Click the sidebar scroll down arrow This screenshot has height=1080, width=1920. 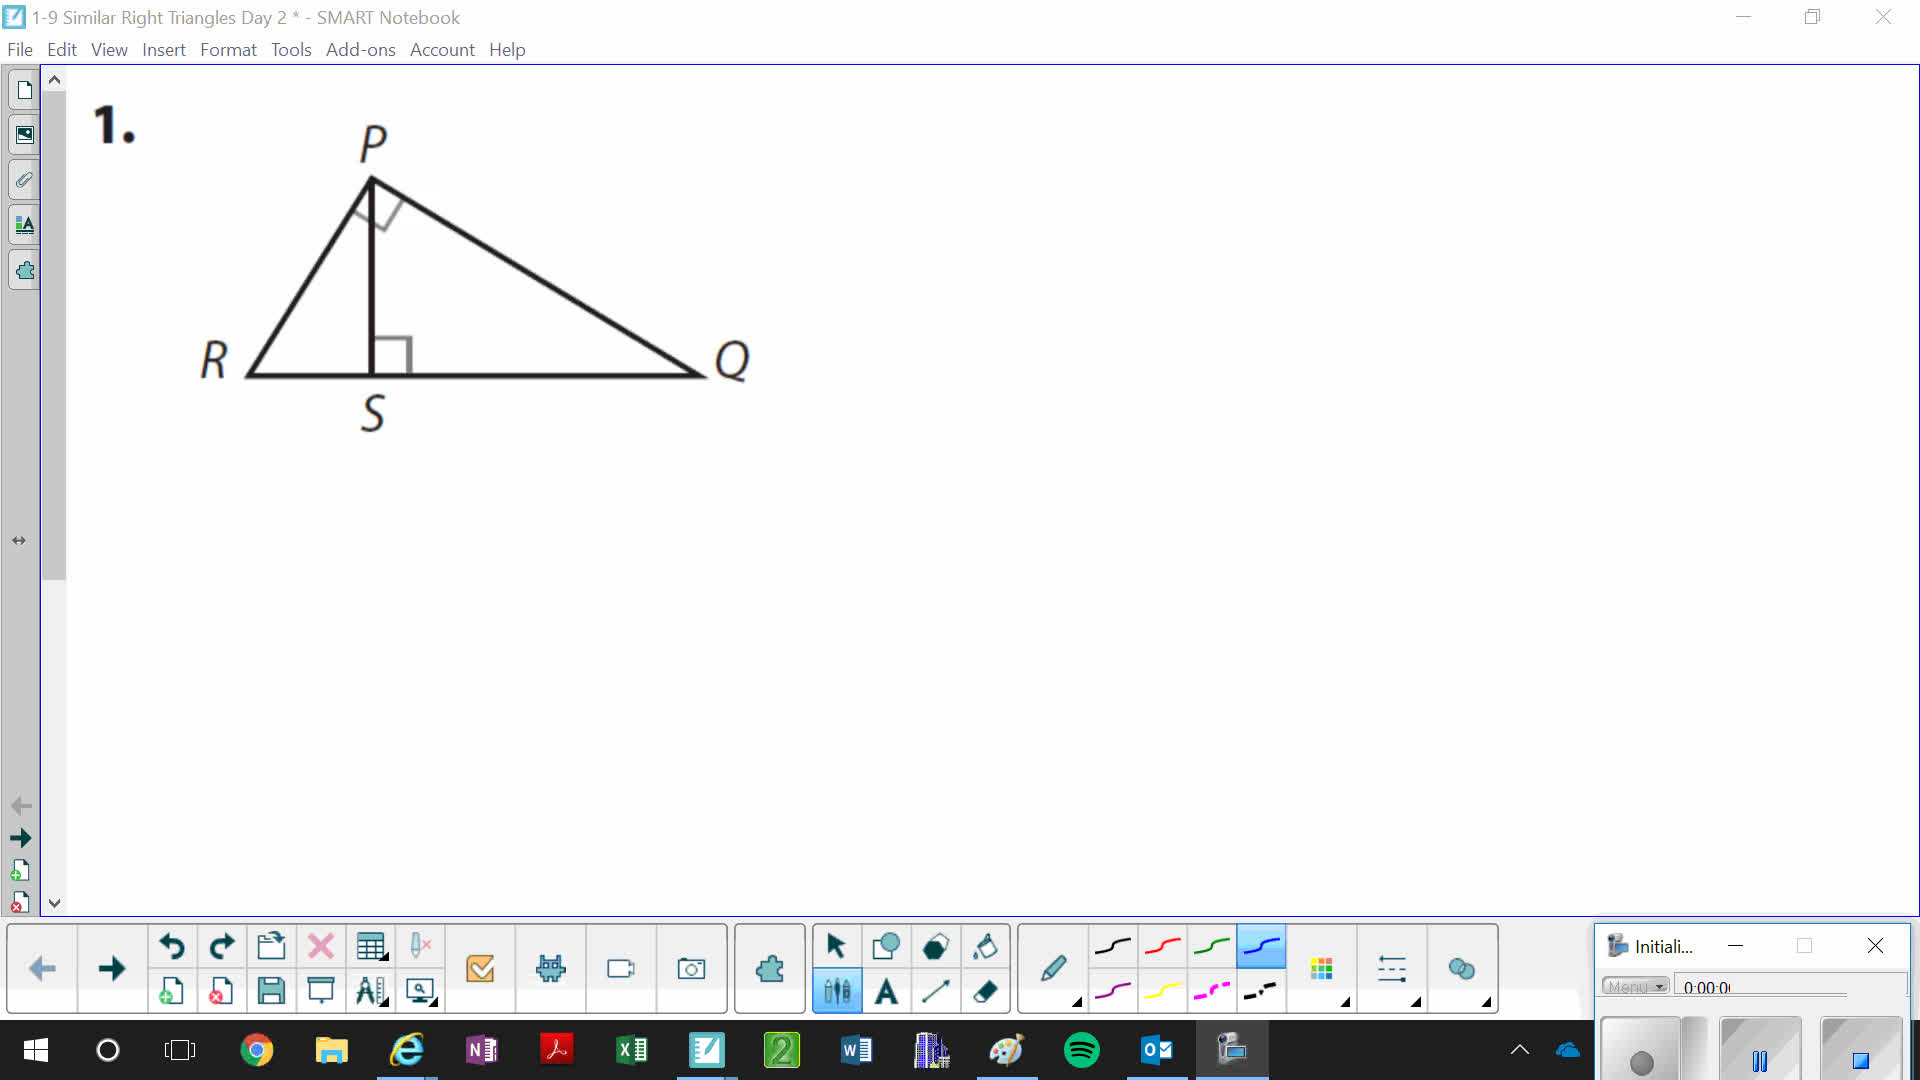[x=55, y=903]
